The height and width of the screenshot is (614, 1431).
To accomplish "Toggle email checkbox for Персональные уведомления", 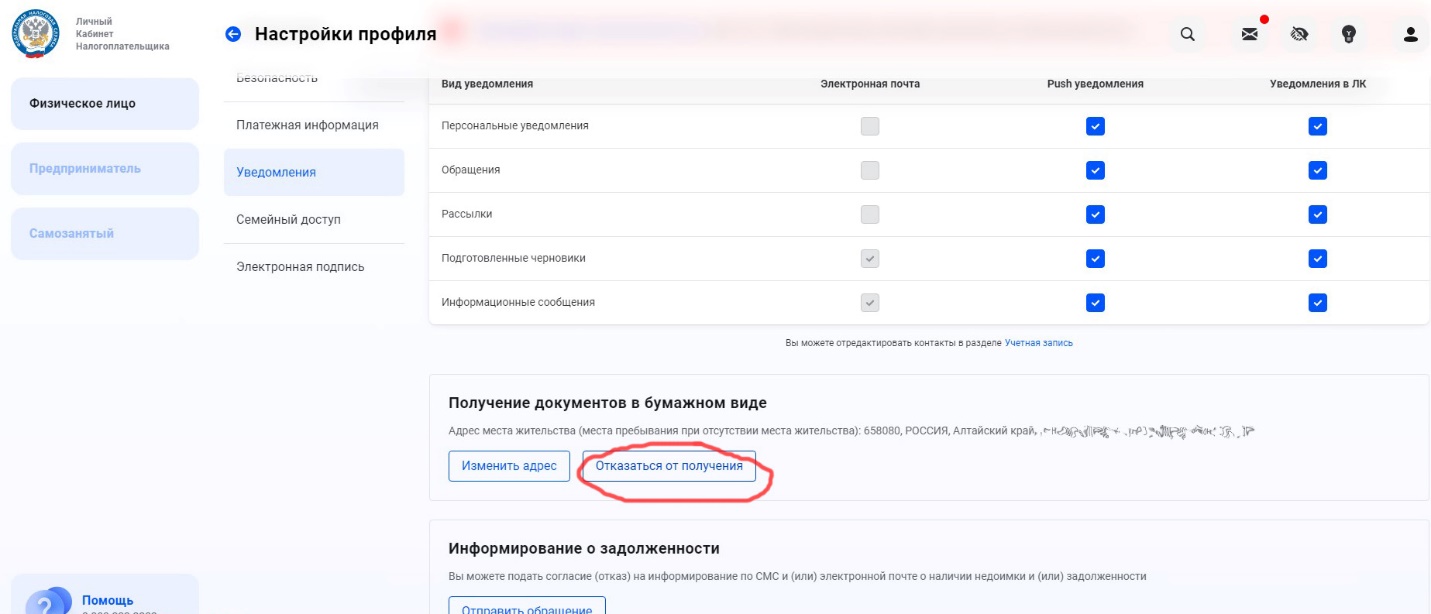I will (x=870, y=126).
